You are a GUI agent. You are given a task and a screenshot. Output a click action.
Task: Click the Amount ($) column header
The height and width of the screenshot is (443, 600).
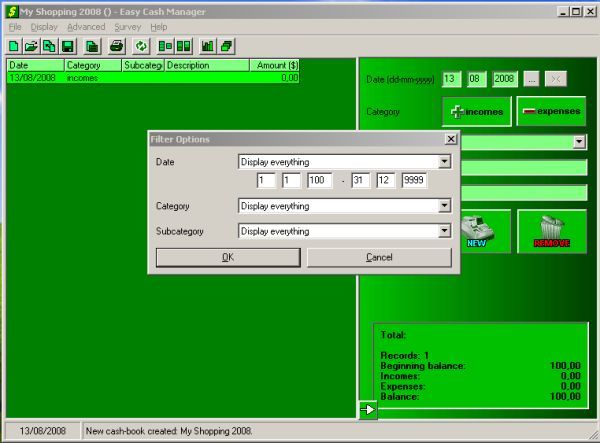274,65
